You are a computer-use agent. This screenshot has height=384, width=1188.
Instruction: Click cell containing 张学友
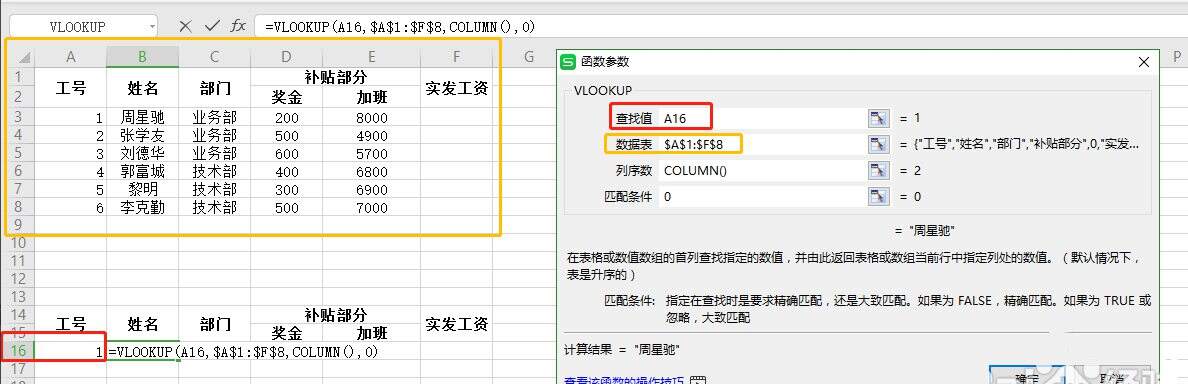click(142, 136)
